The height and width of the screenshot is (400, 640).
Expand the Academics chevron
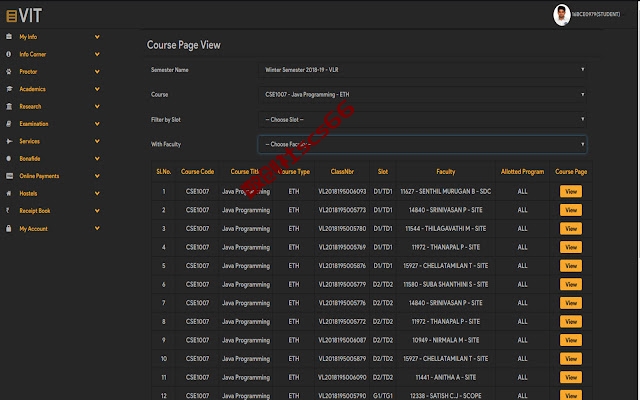click(x=97, y=89)
